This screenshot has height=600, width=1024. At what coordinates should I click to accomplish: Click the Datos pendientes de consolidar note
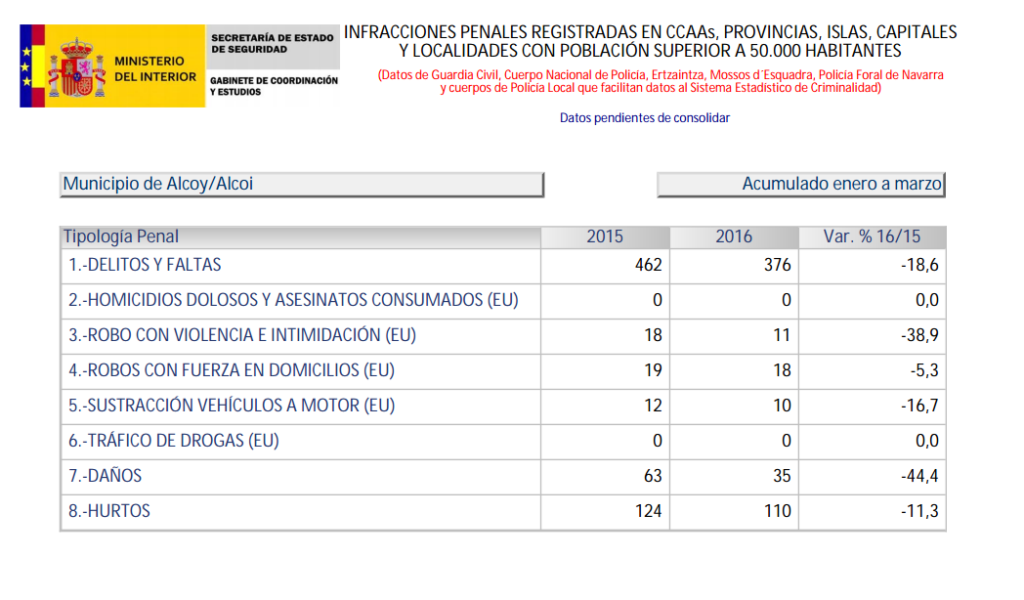tap(644, 118)
